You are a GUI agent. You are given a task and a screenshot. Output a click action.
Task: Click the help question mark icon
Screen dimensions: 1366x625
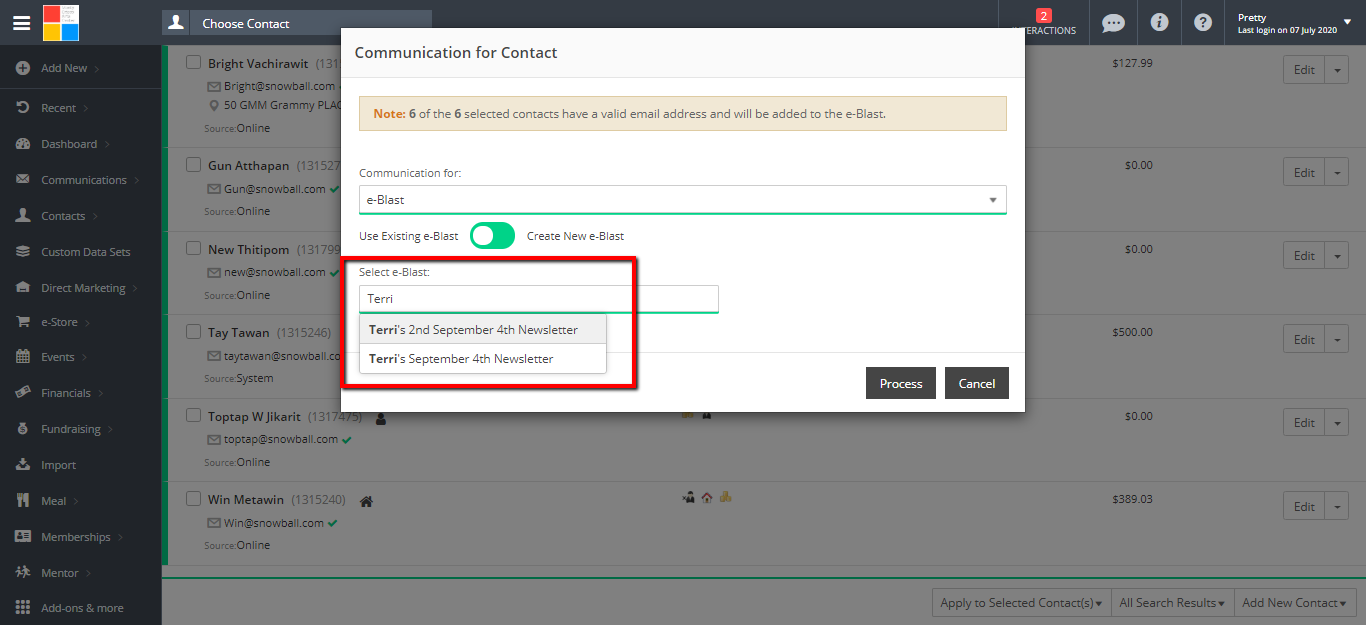1203,23
